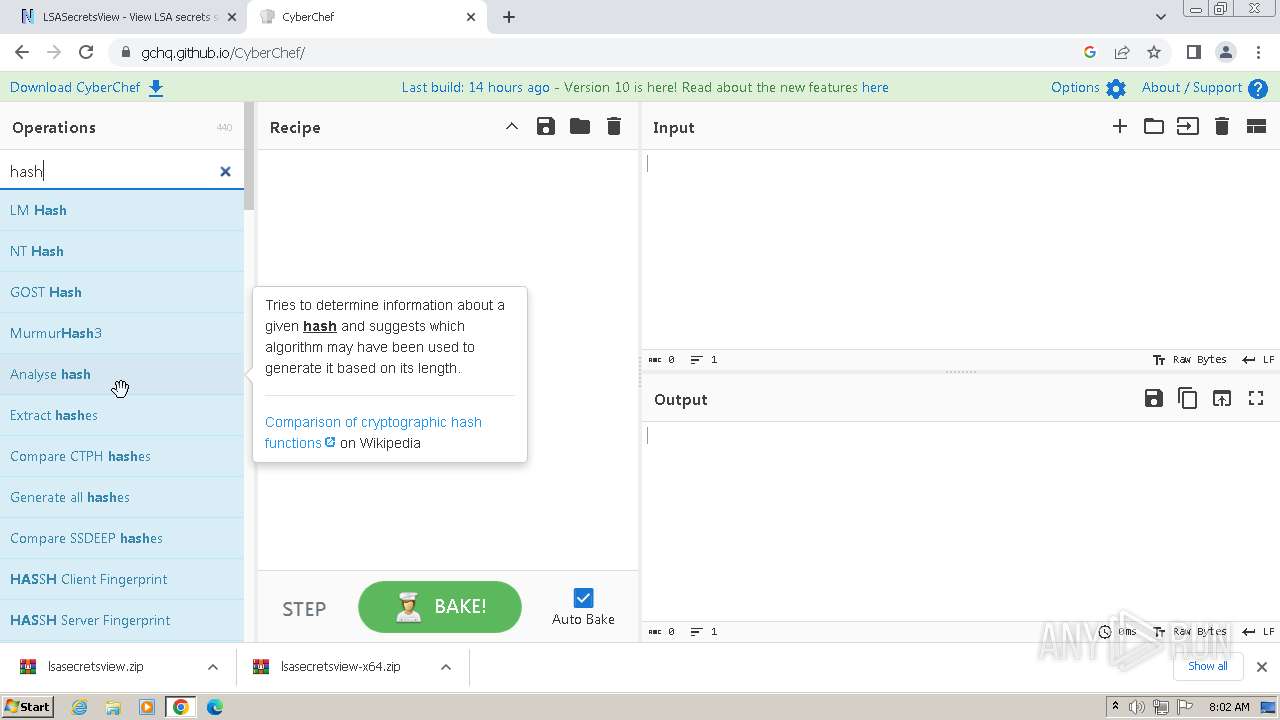Click the BAKE! button
This screenshot has height=720, width=1280.
440,607
